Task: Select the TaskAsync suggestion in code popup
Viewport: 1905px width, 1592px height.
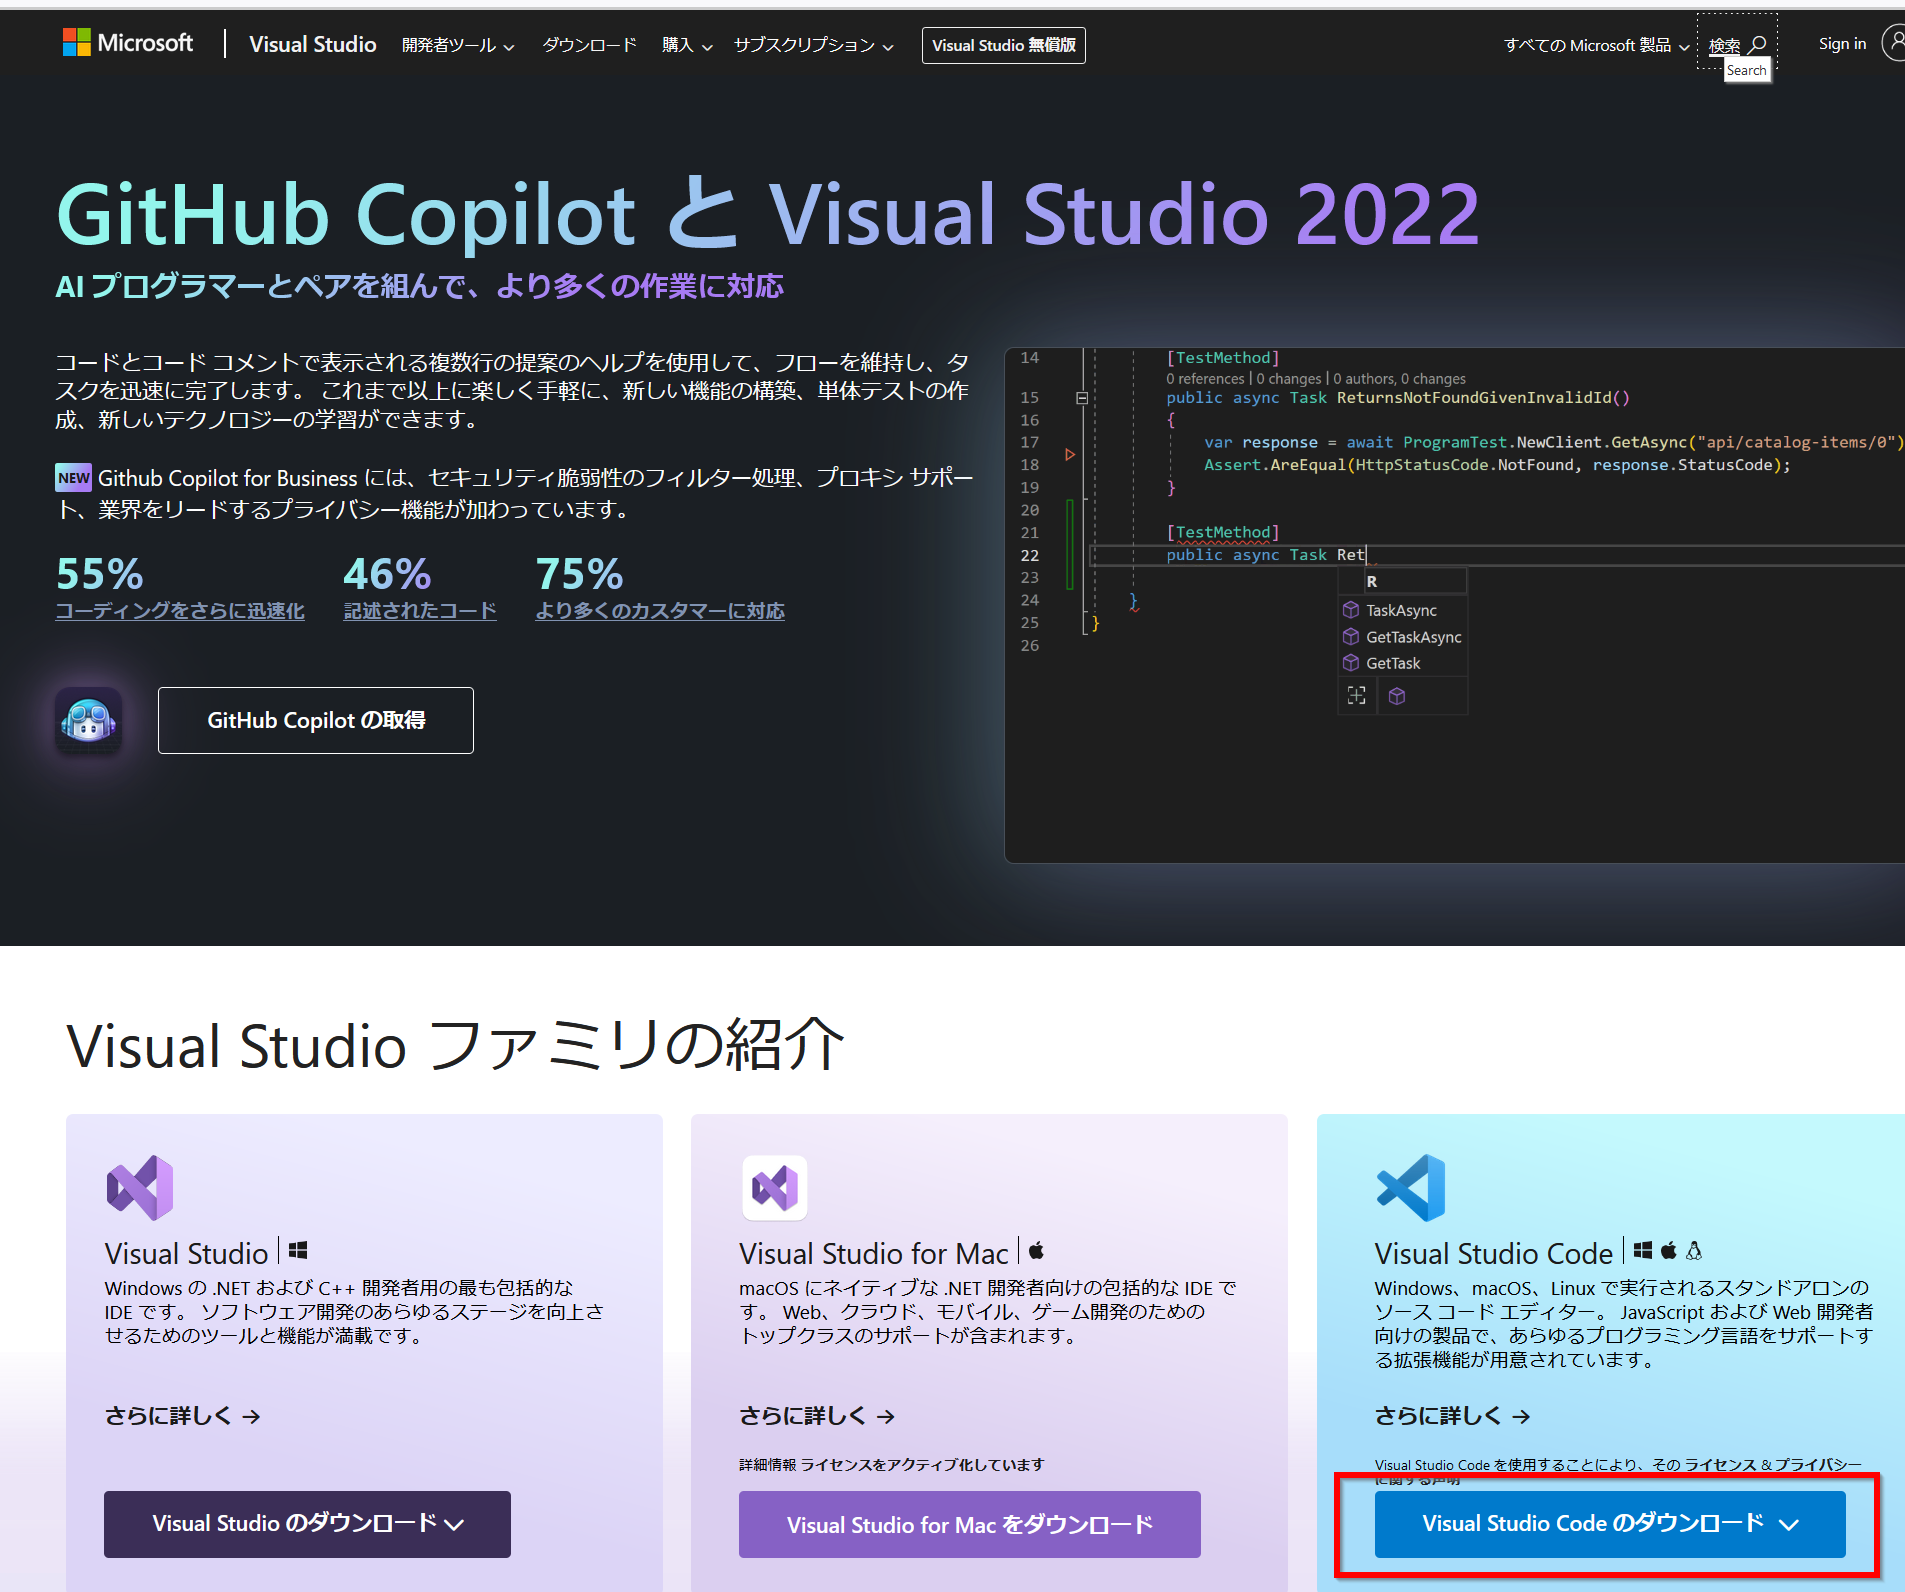Action: click(x=1401, y=610)
